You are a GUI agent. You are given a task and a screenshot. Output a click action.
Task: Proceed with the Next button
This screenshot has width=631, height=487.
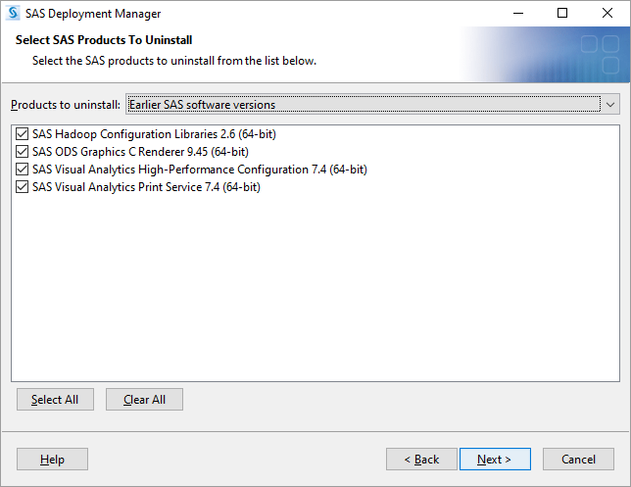coord(494,459)
